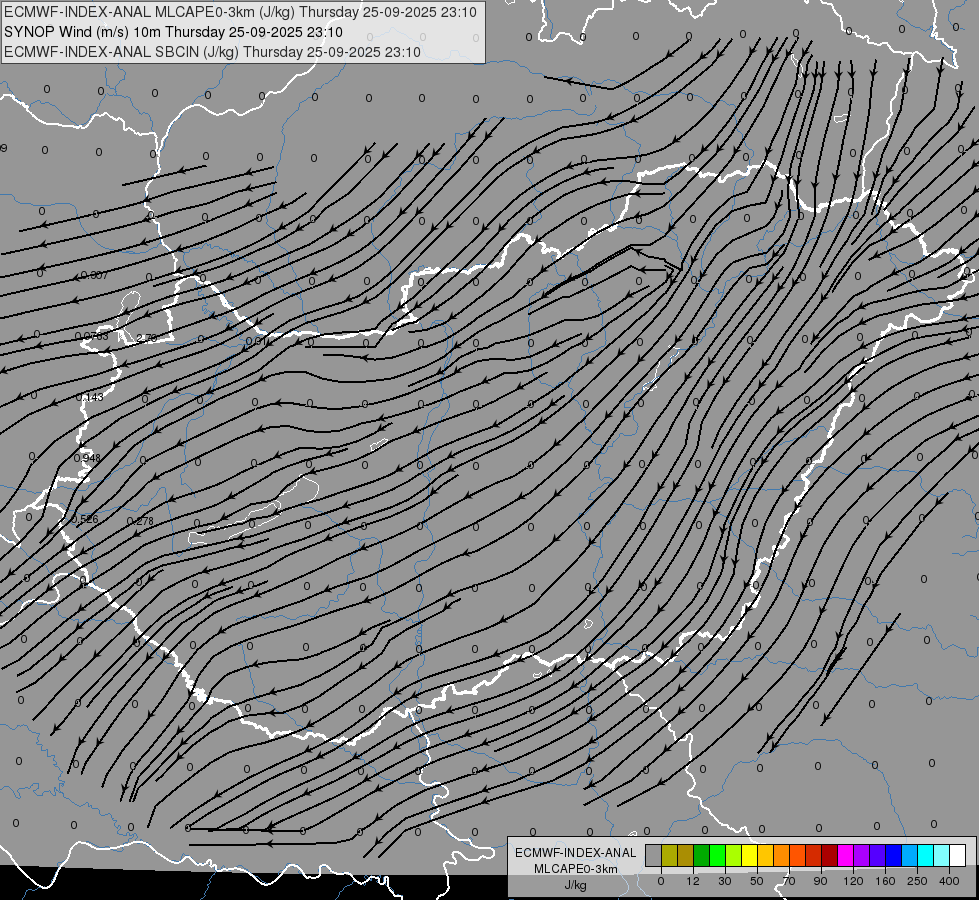Click the gray swatch in the legend
The height and width of the screenshot is (900, 979).
654,855
